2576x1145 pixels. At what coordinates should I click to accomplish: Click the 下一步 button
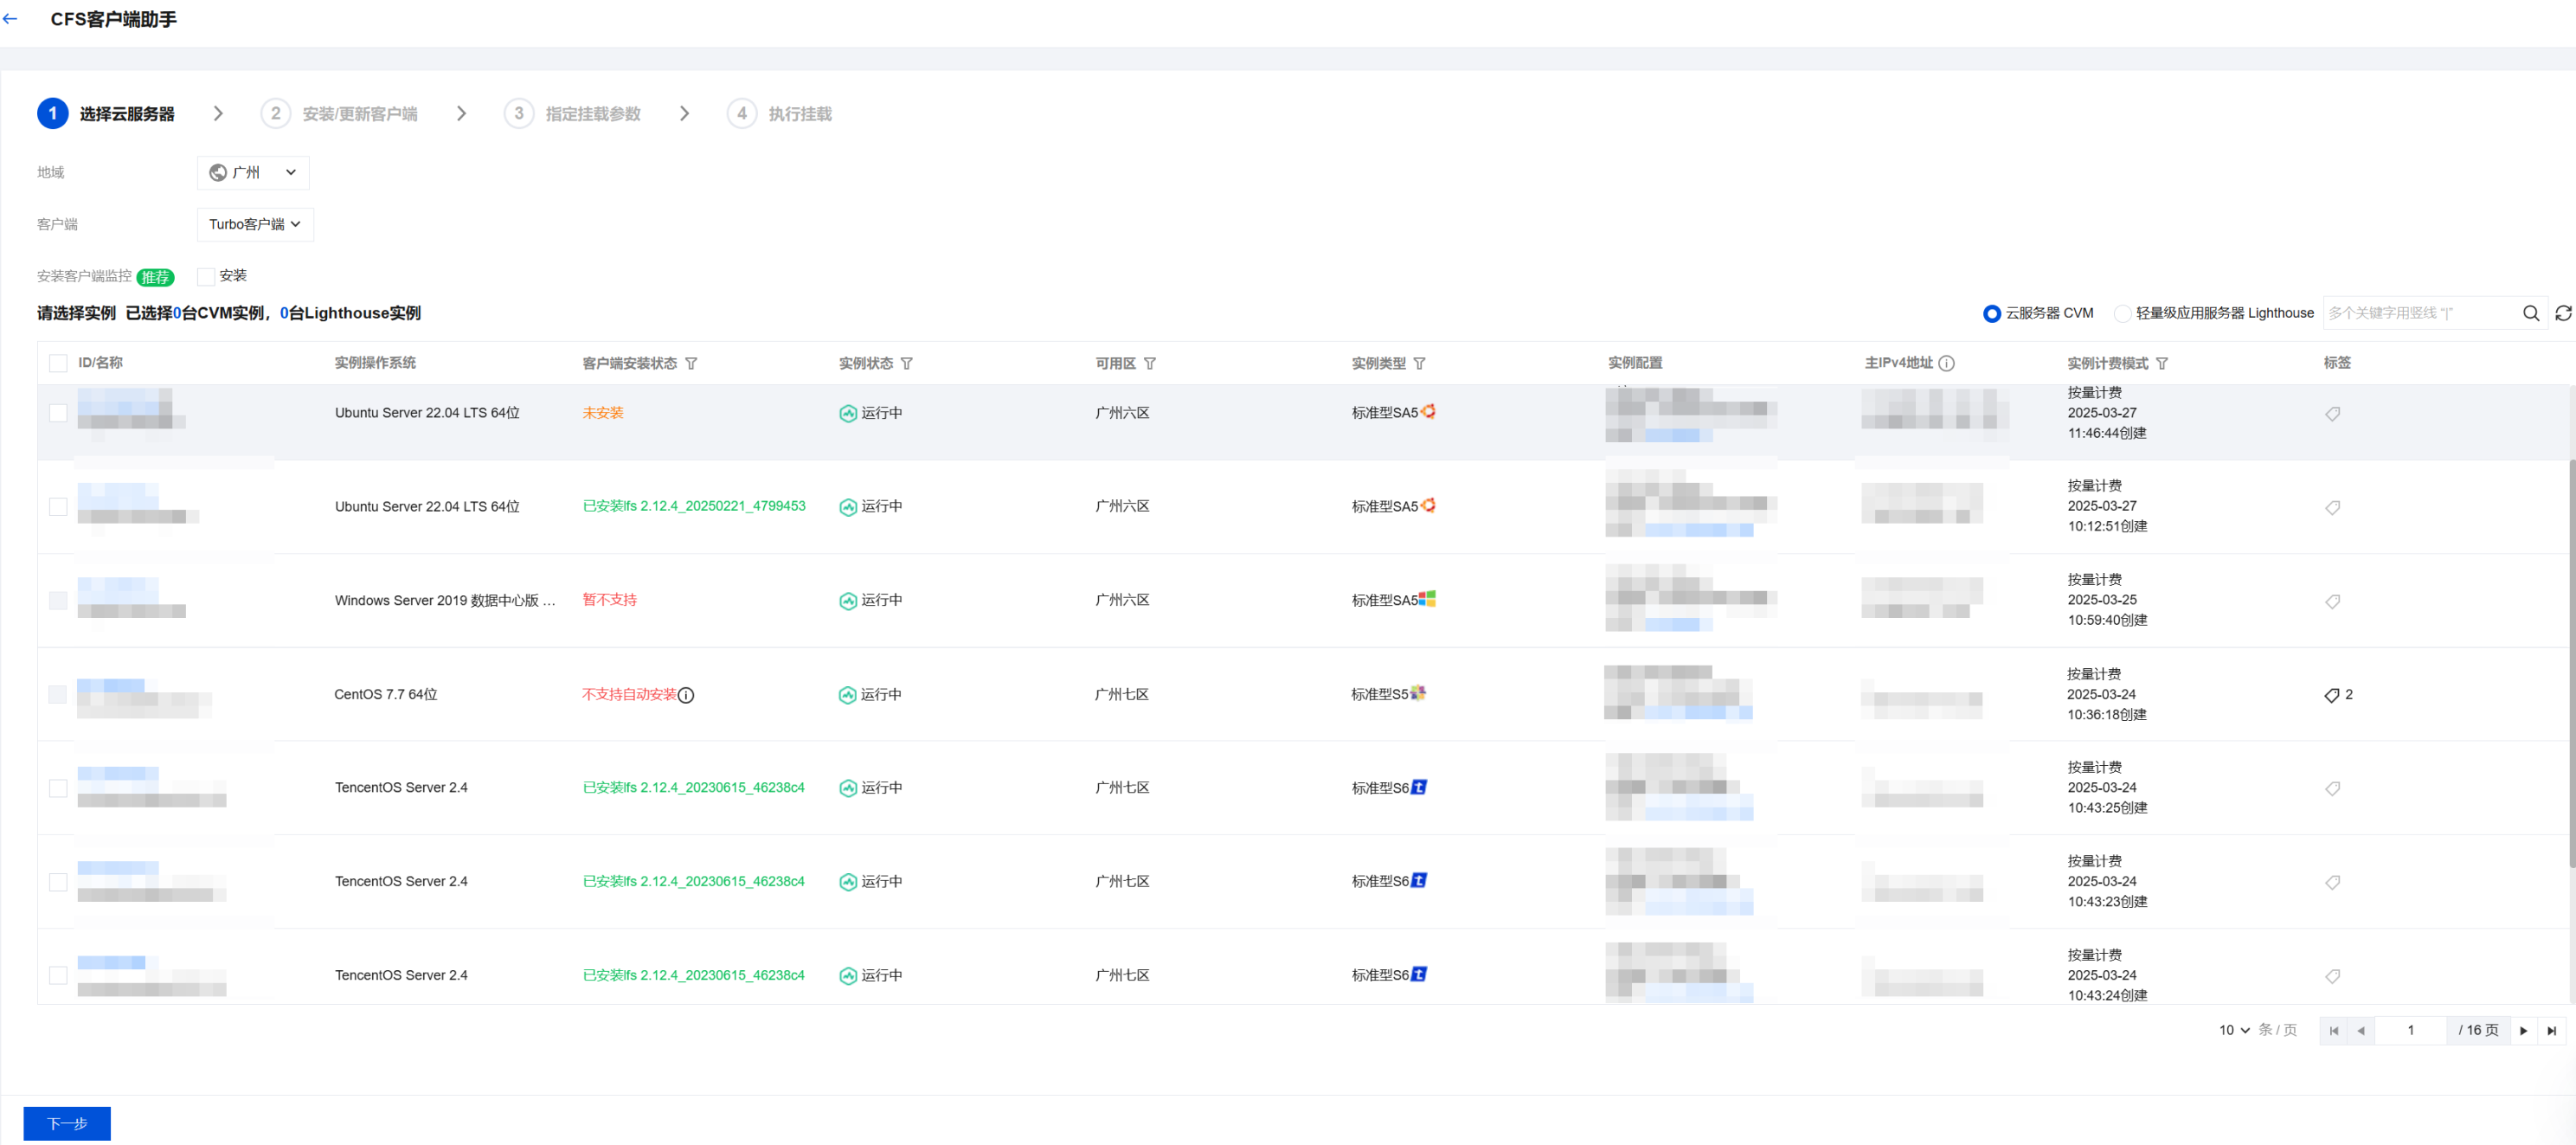click(67, 1124)
